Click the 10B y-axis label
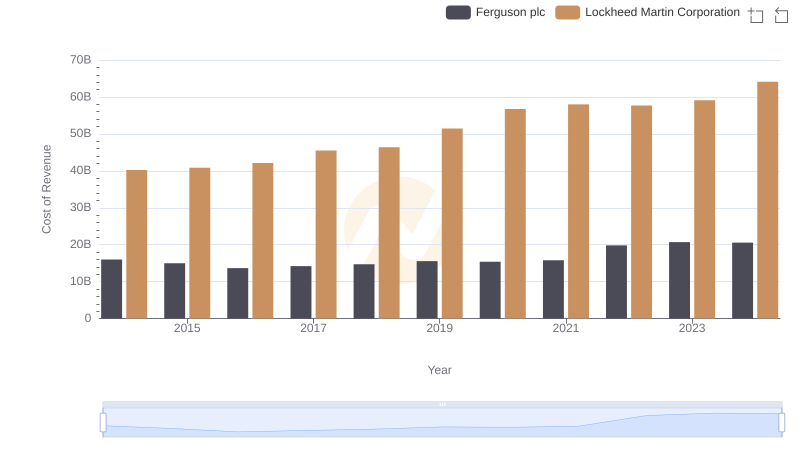Screen dimensions: 800x461 pyautogui.click(x=81, y=281)
